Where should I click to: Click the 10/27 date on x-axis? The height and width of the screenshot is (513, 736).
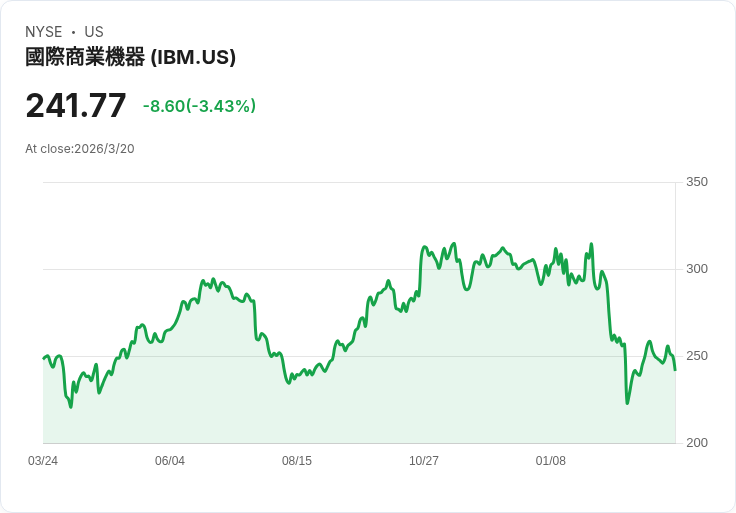(424, 461)
